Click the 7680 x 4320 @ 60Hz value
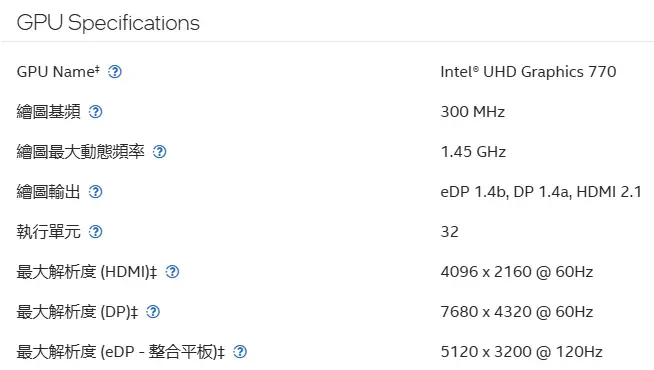The width and height of the screenshot is (654, 370). [517, 312]
